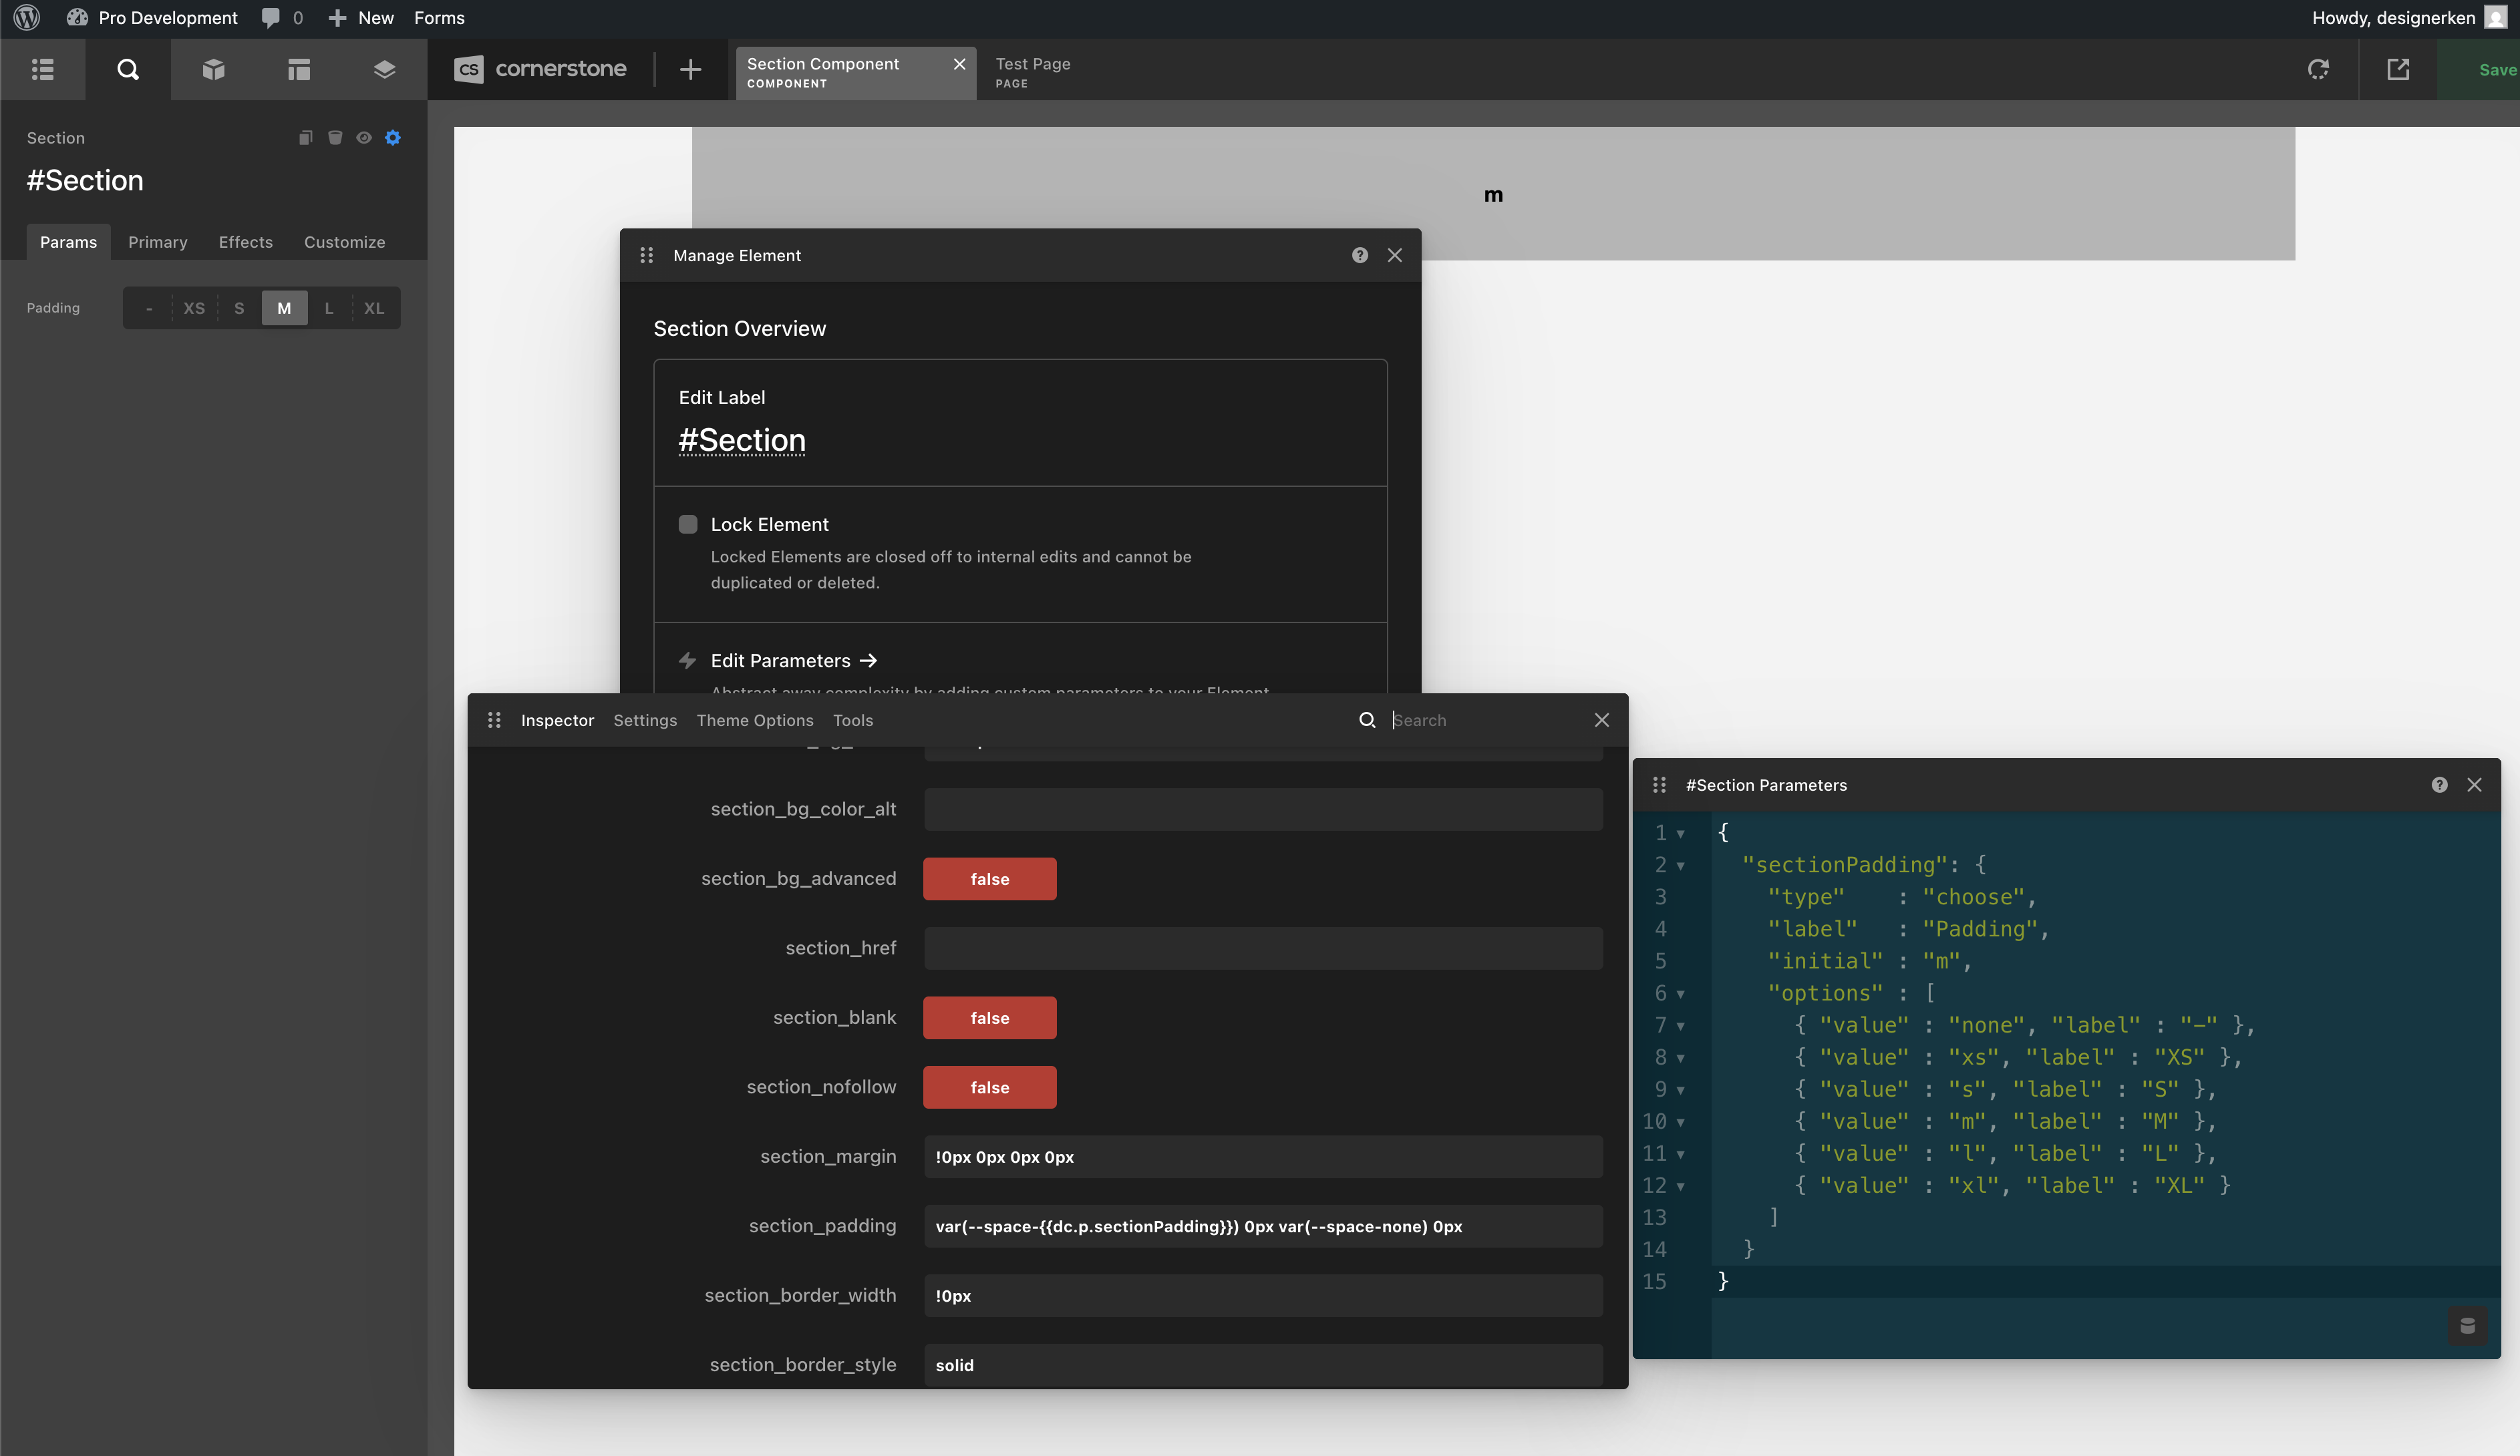
Task: Enable the Lock Element checkbox
Action: coord(688,524)
